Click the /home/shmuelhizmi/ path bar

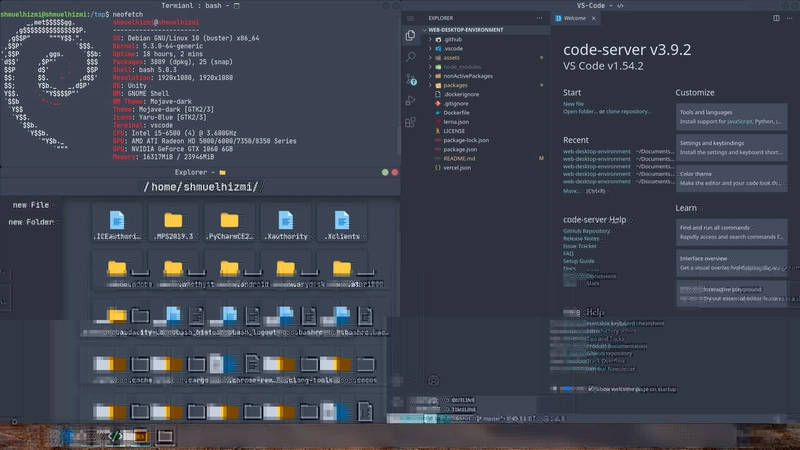tap(201, 187)
